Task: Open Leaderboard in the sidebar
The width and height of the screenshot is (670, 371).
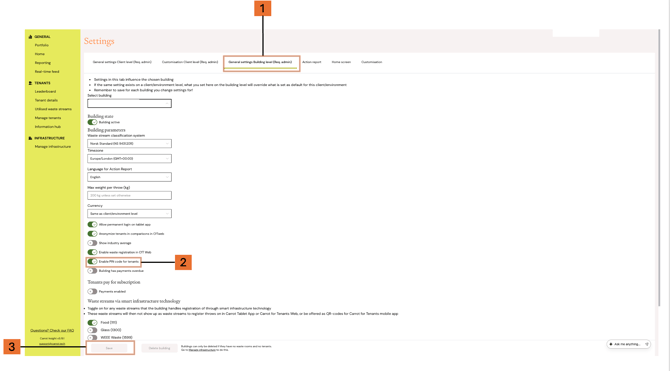Action: tap(45, 91)
